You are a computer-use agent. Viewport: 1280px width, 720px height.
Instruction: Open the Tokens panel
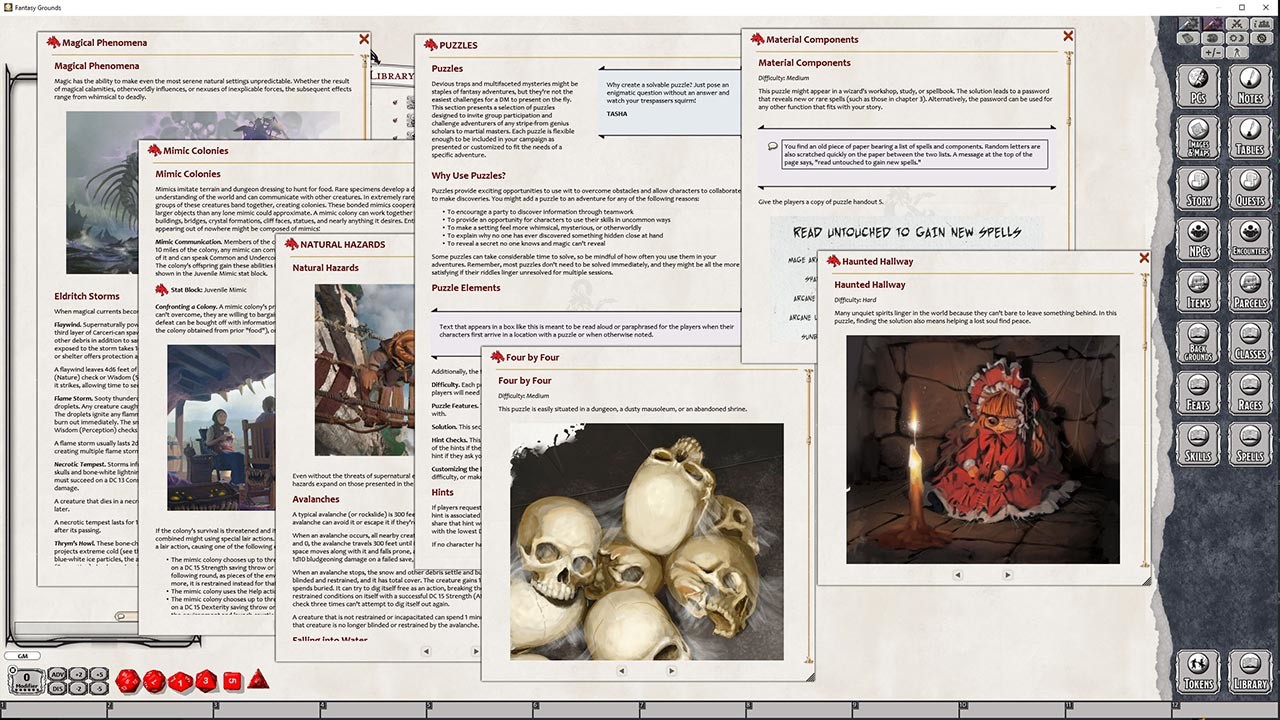click(x=1200, y=670)
